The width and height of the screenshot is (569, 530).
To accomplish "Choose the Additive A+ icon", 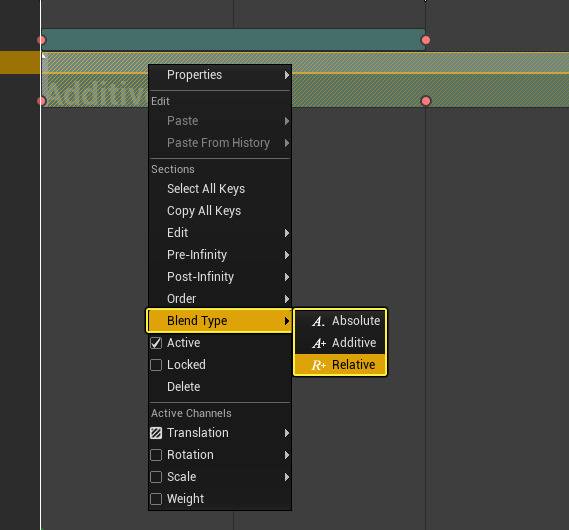I will coord(319,343).
